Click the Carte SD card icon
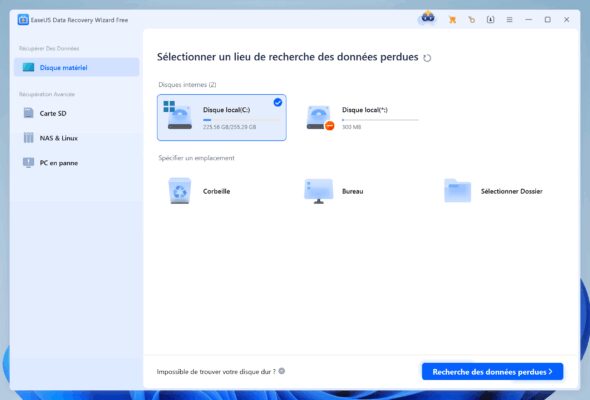Viewport: 590px width, 400px height. click(x=29, y=113)
